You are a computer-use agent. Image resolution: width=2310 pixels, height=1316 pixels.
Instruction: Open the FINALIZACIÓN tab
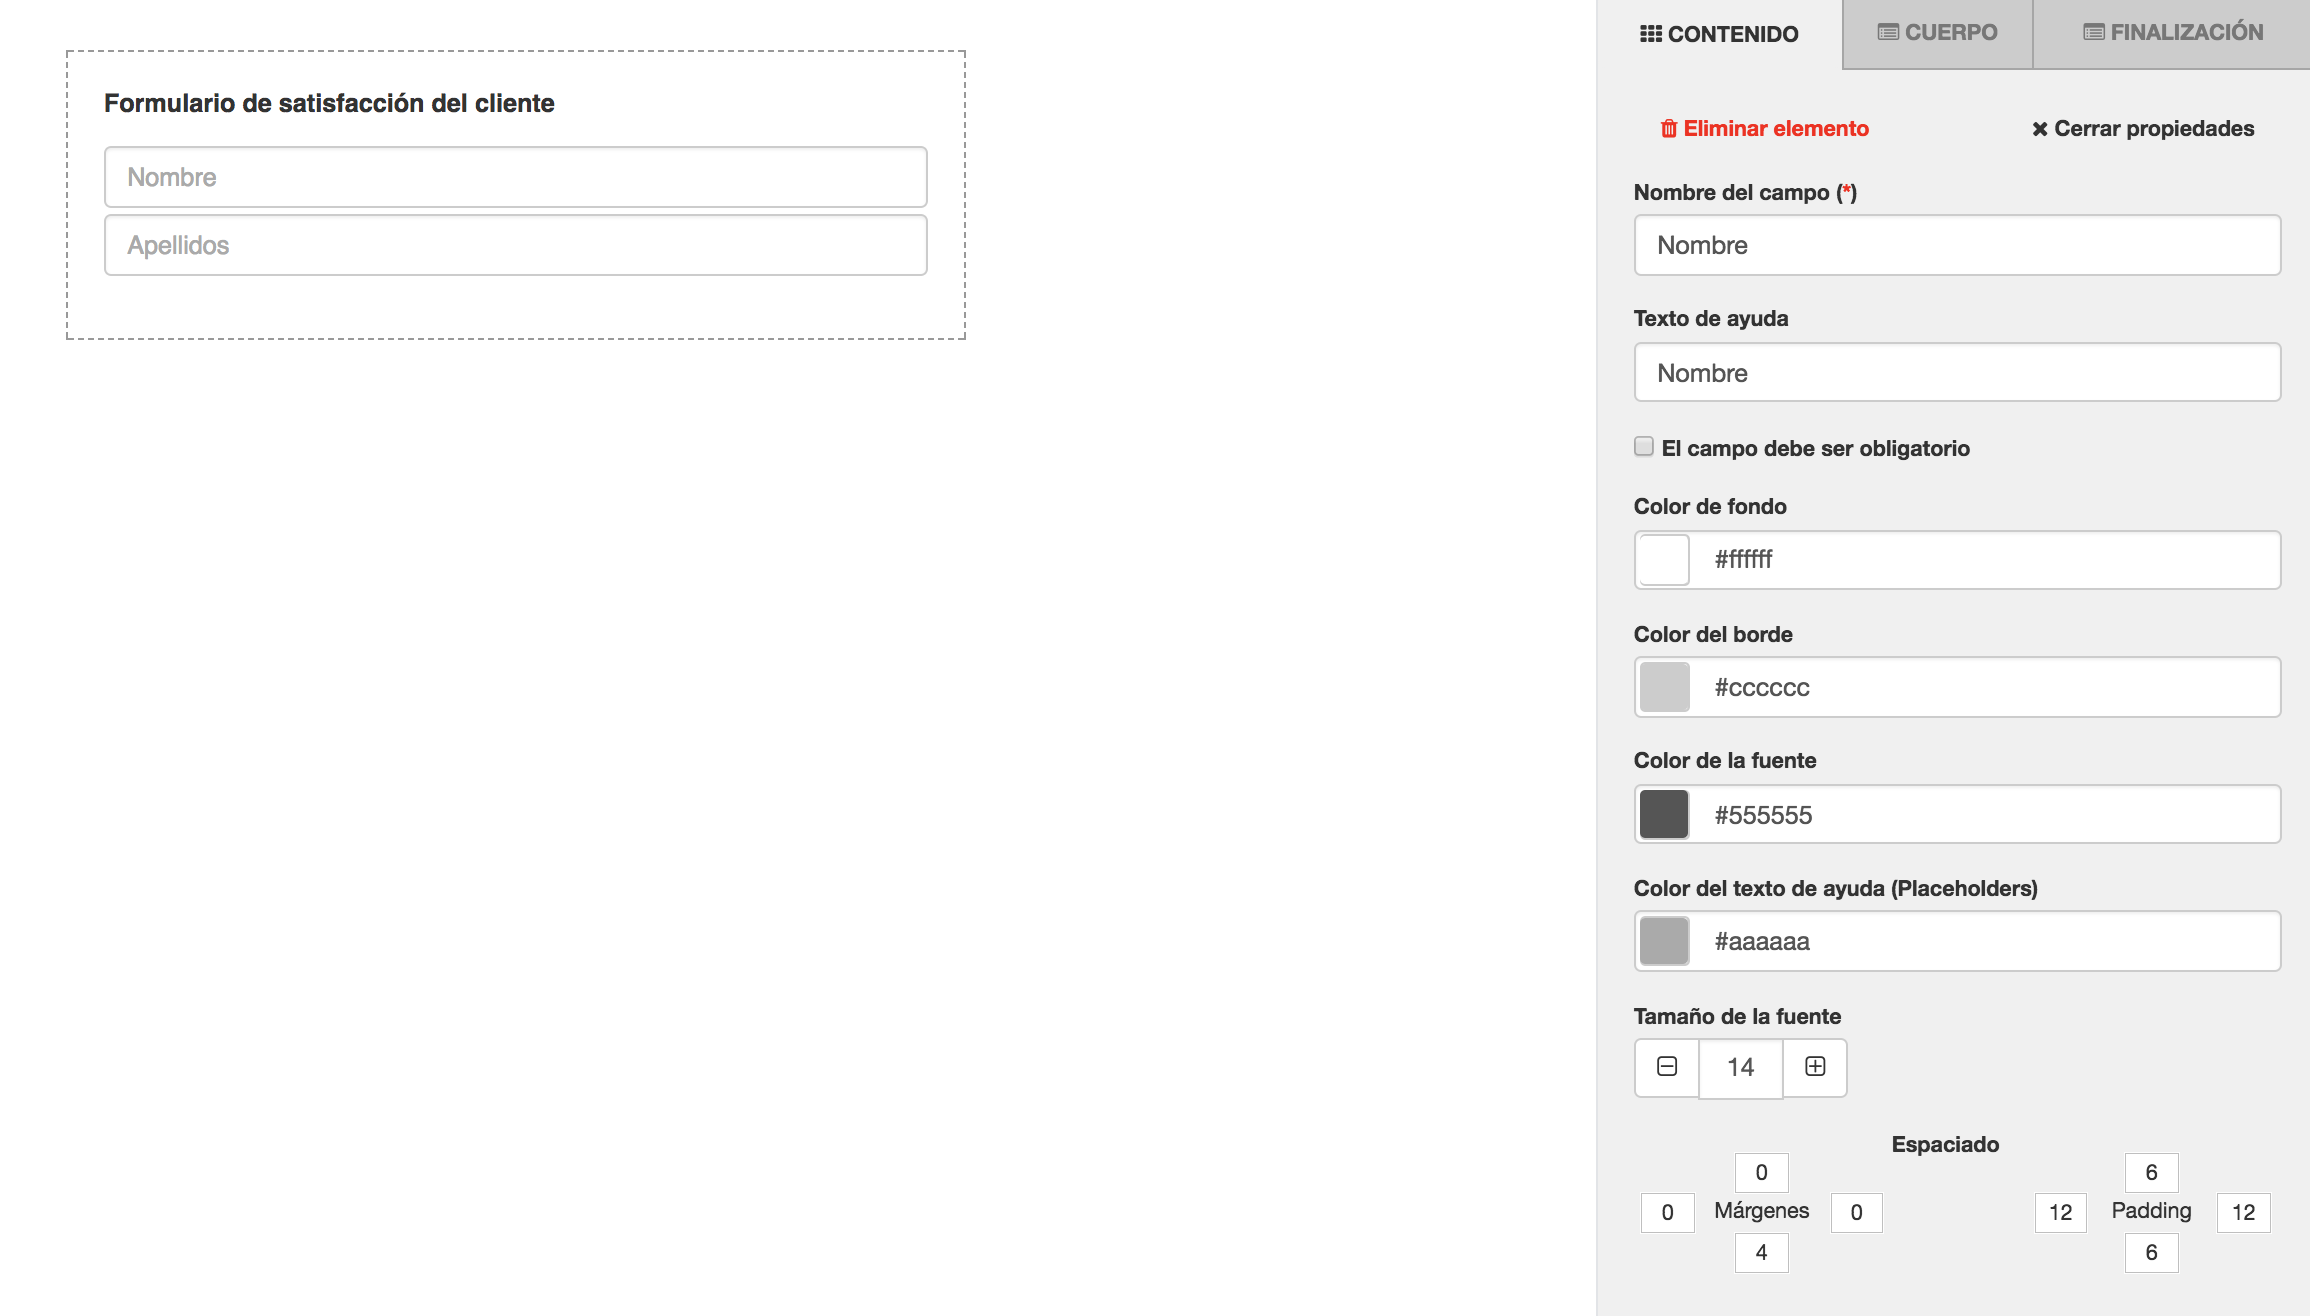pos(2172,33)
